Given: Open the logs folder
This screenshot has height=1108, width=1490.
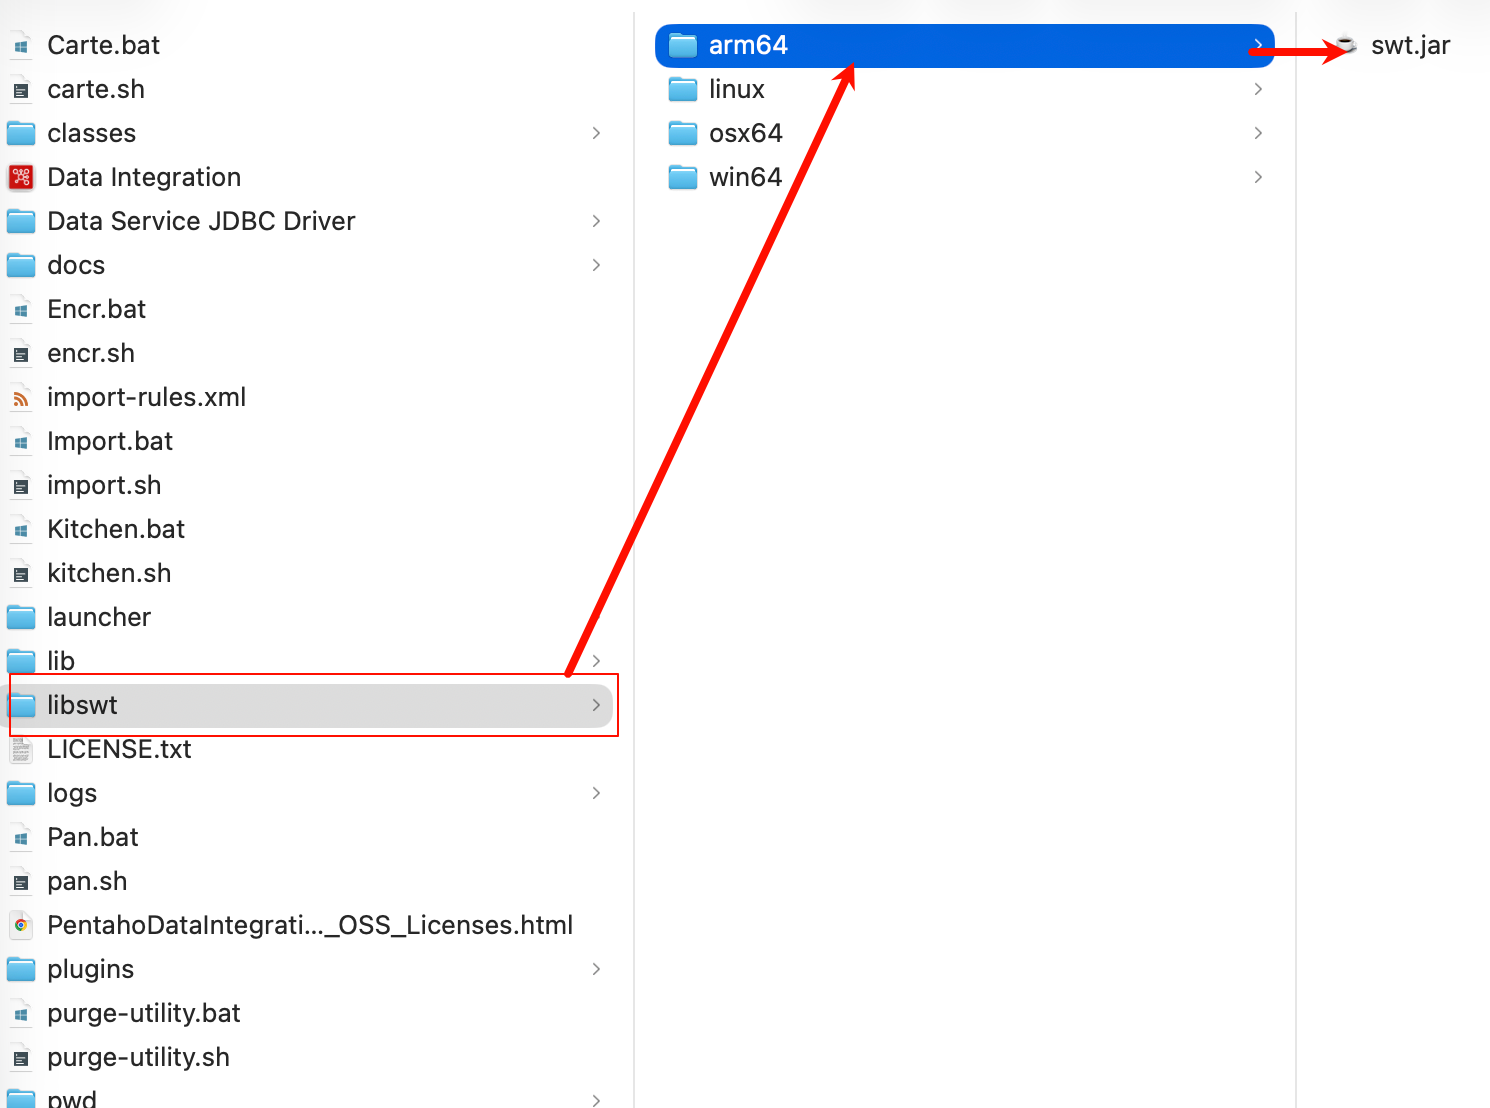Looking at the screenshot, I should tap(72, 793).
